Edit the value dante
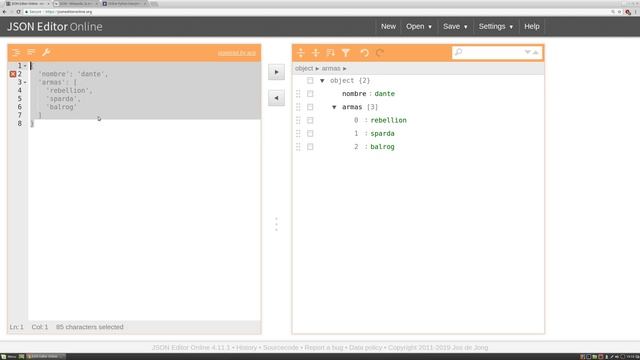 click(x=384, y=94)
